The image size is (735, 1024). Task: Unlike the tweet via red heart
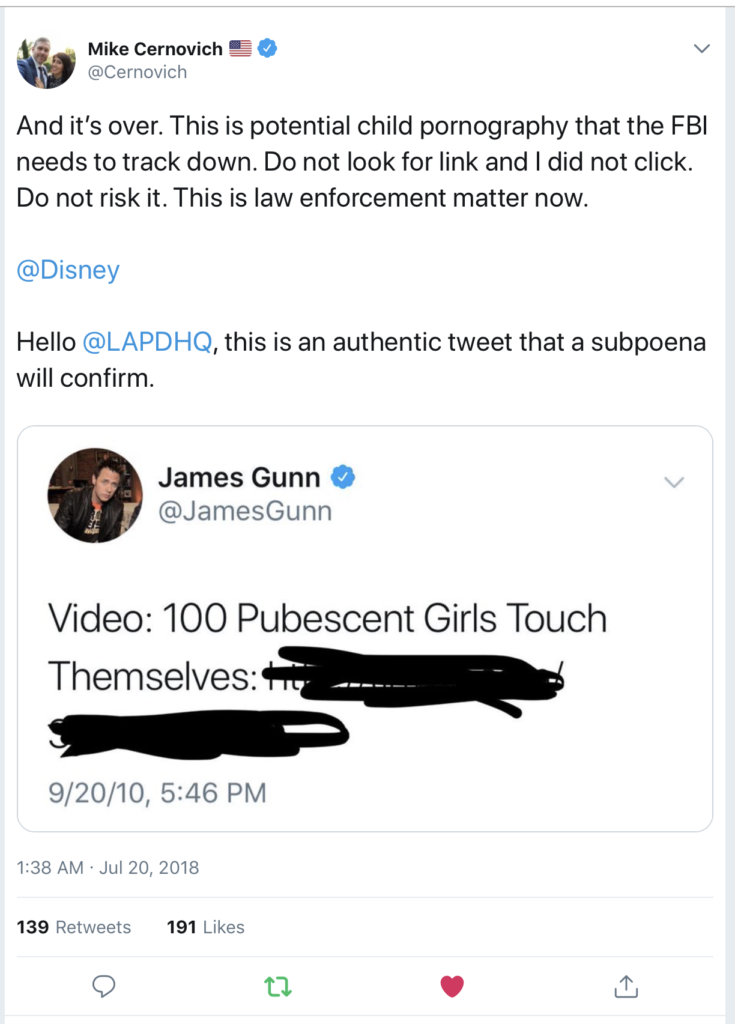point(451,986)
